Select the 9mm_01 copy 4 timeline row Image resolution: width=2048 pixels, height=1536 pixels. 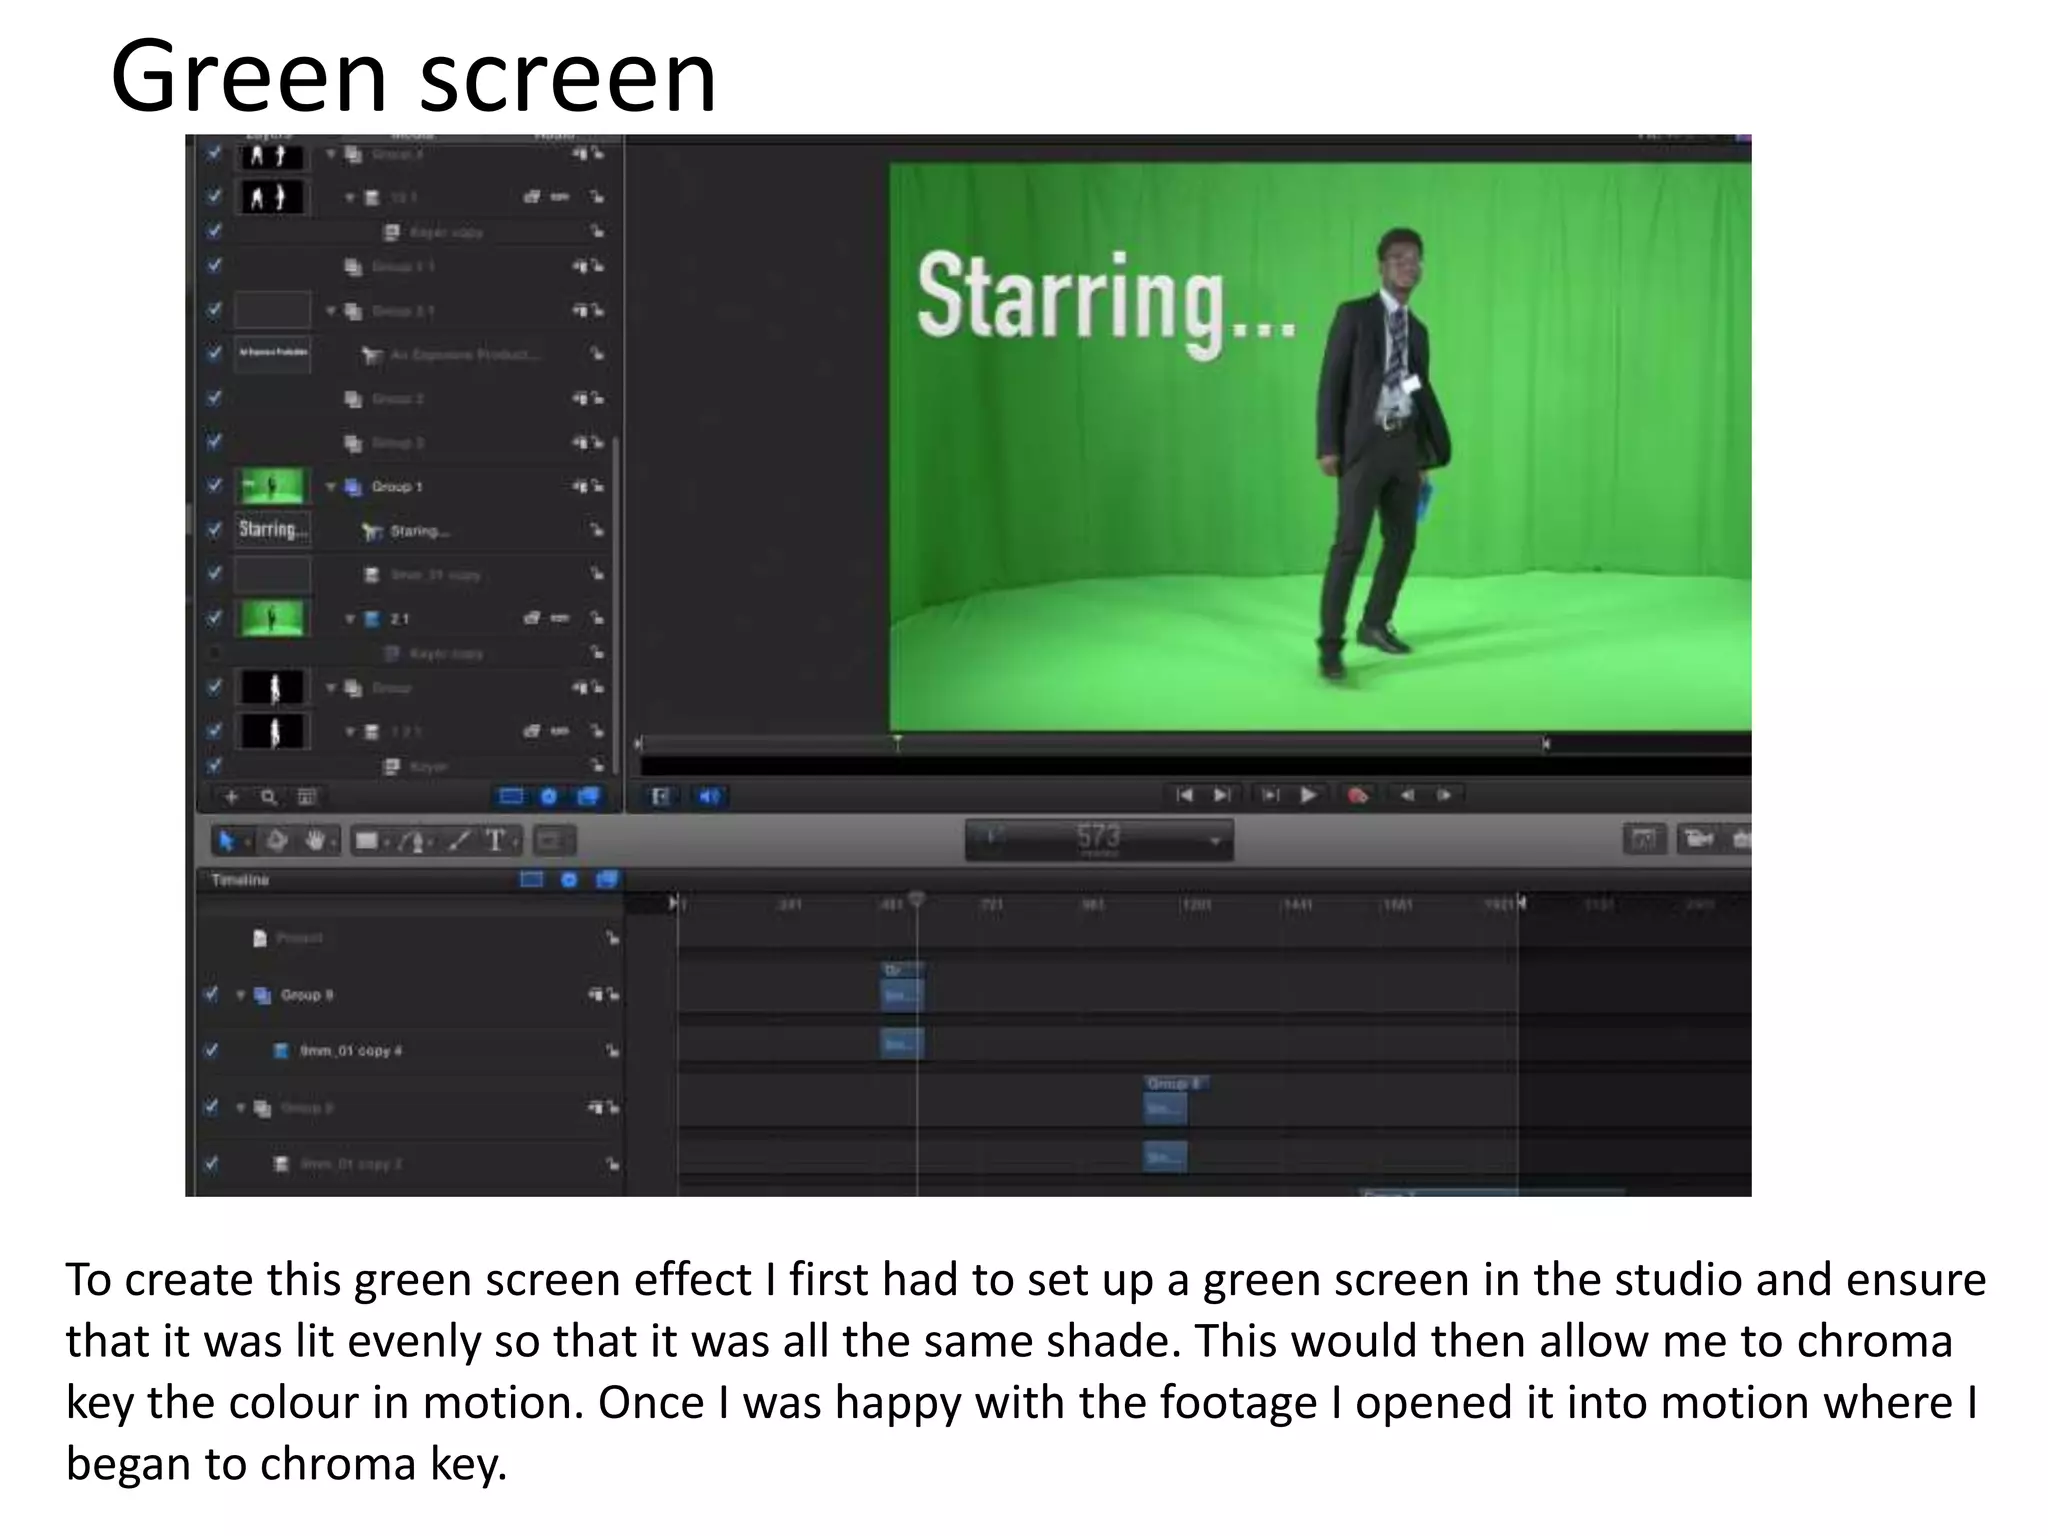pyautogui.click(x=350, y=1051)
